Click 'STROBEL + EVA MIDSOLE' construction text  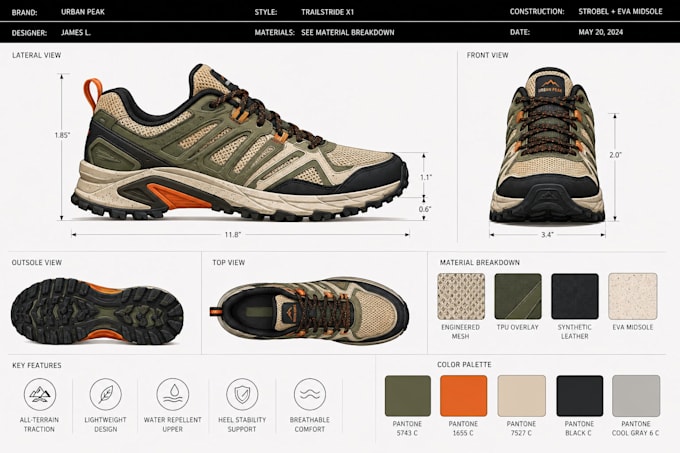pos(620,12)
